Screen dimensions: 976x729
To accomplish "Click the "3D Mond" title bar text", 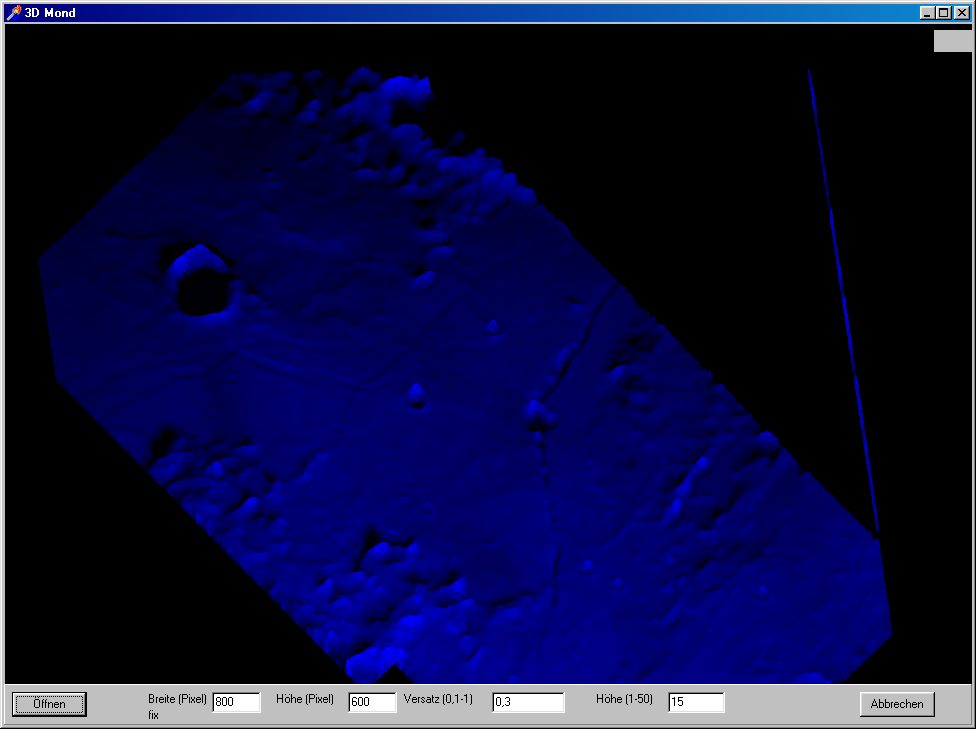I will 50,12.
